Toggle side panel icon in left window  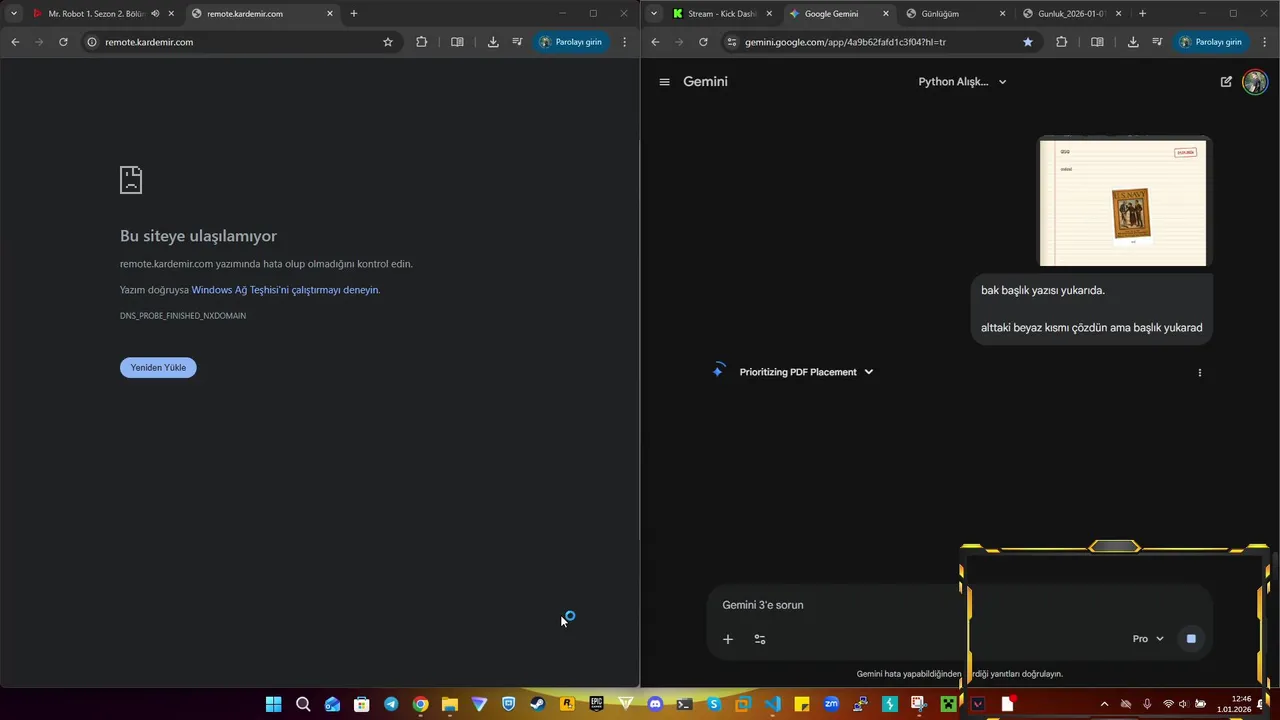[457, 42]
